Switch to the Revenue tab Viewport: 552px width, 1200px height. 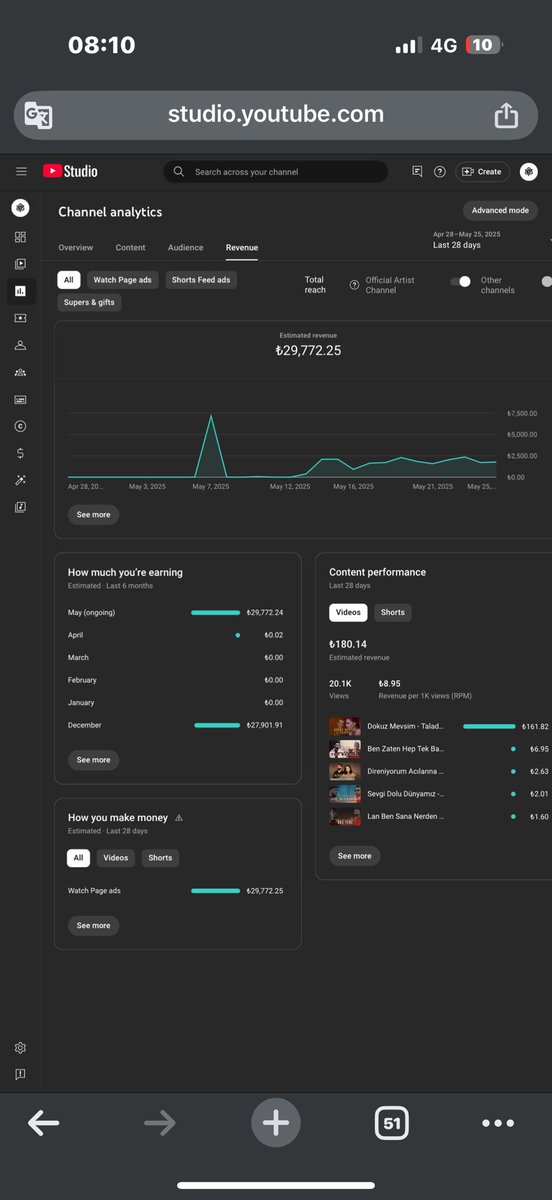(242, 247)
